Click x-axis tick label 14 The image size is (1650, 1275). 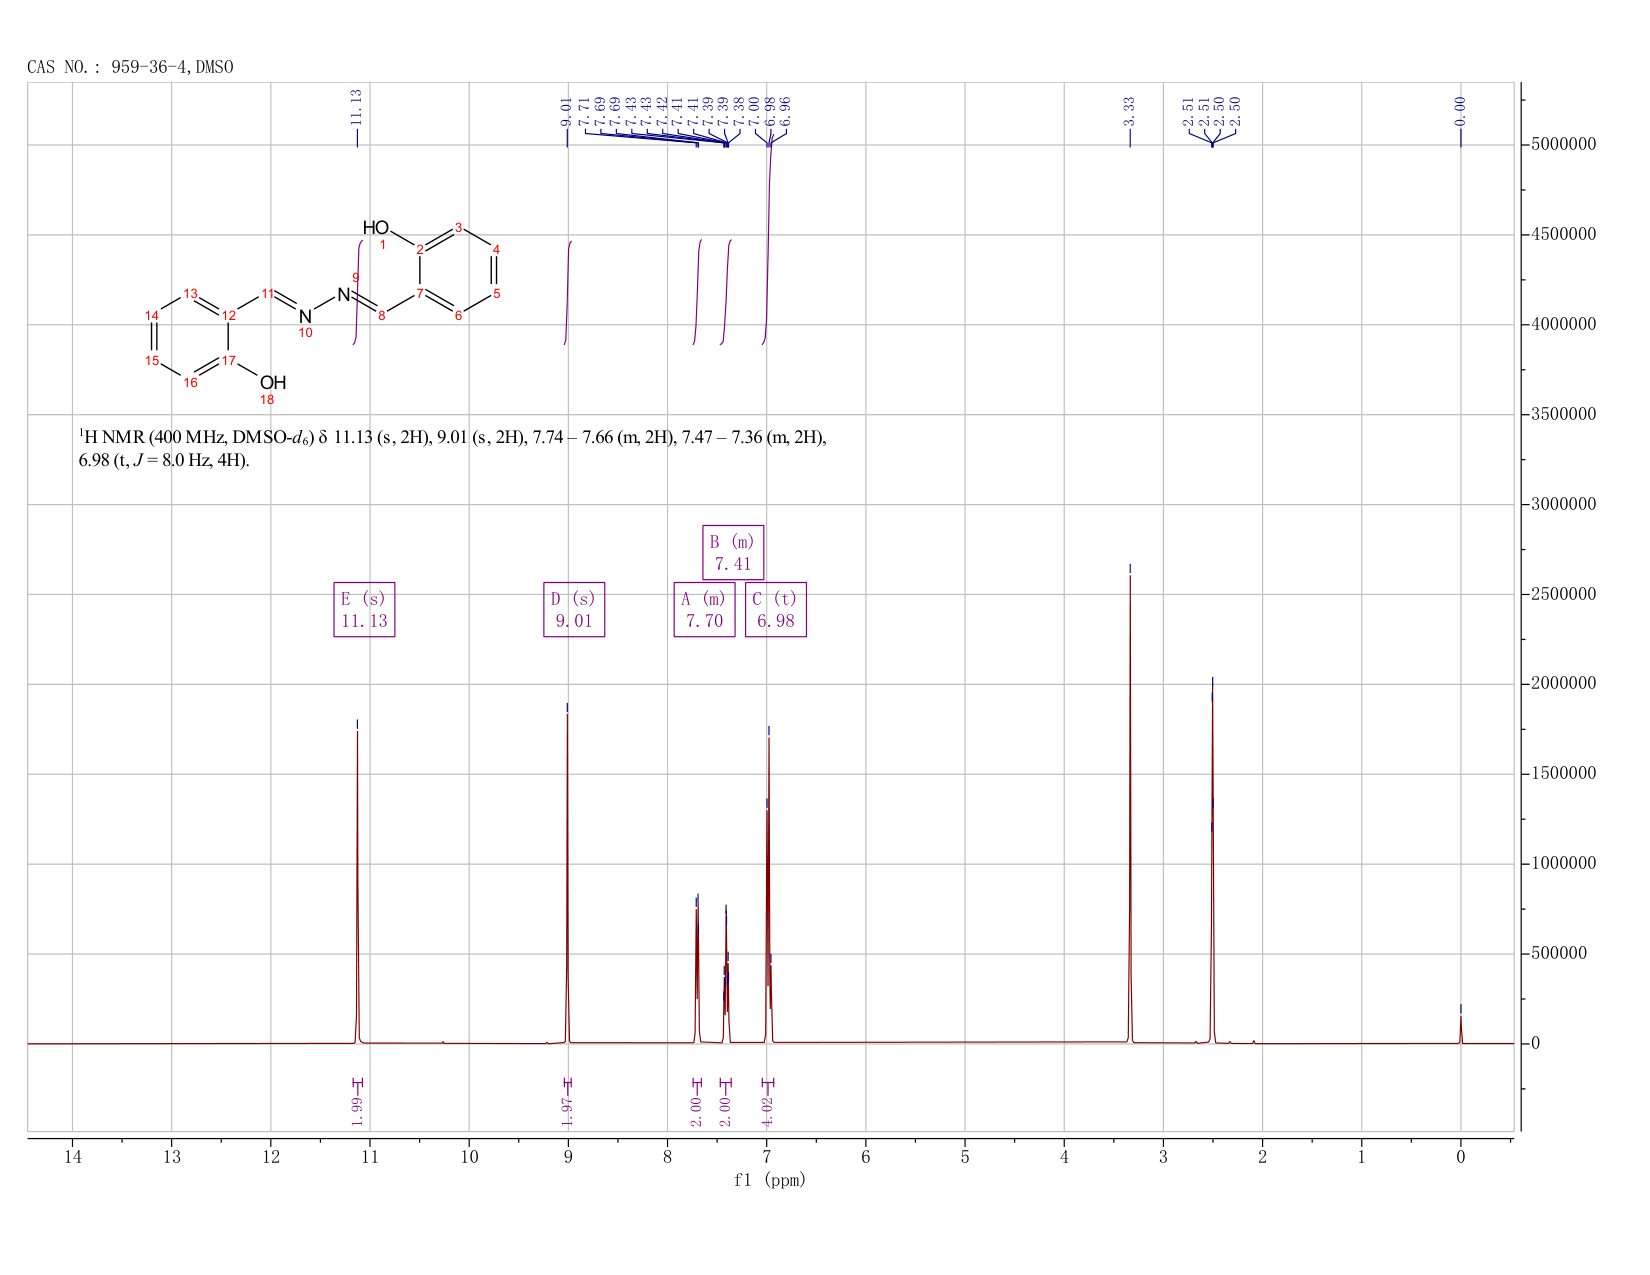tap(72, 1158)
